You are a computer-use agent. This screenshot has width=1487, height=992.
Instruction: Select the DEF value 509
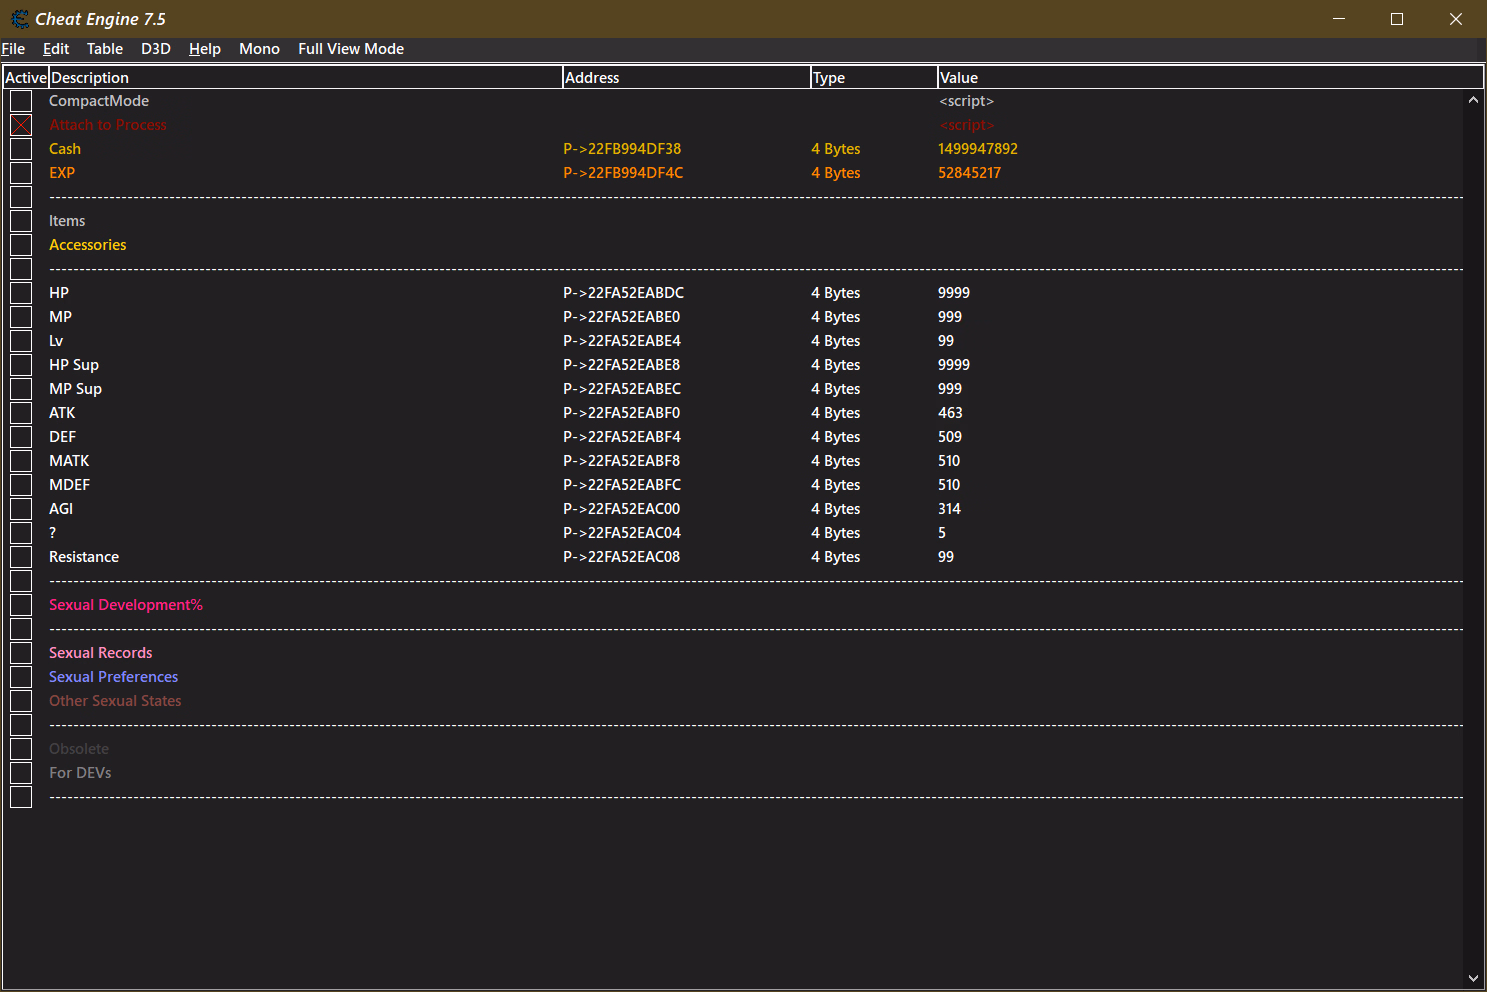[x=950, y=437]
